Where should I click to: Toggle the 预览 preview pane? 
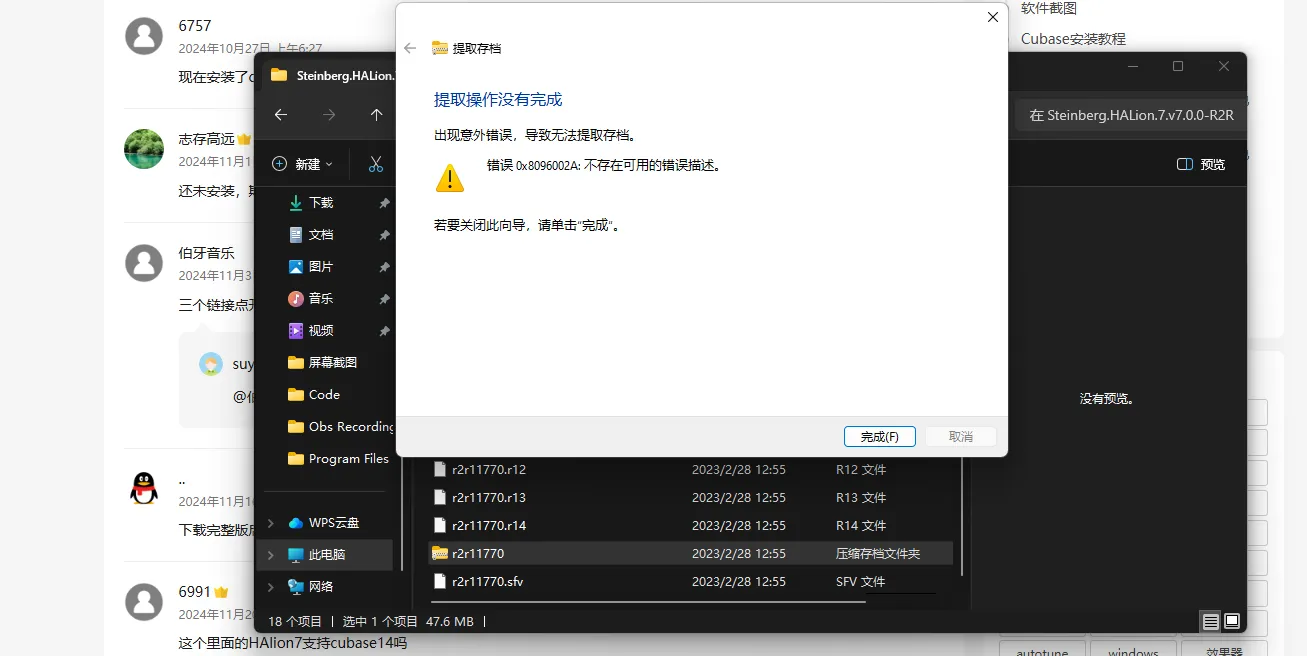coord(1200,164)
